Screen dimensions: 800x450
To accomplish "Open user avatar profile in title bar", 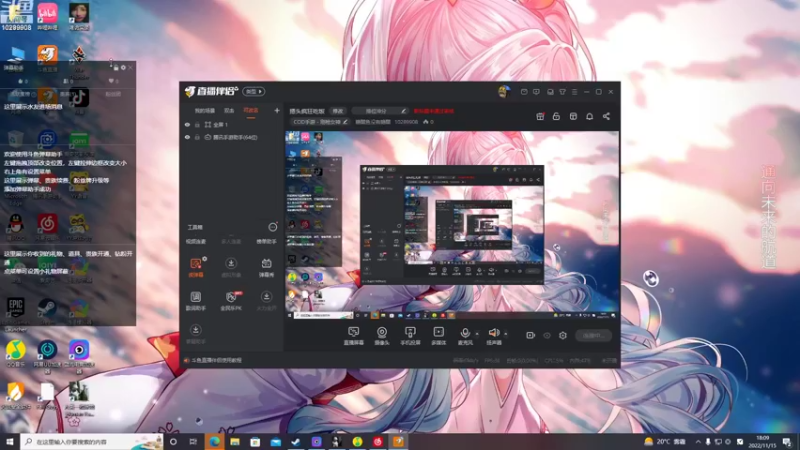I will point(504,92).
